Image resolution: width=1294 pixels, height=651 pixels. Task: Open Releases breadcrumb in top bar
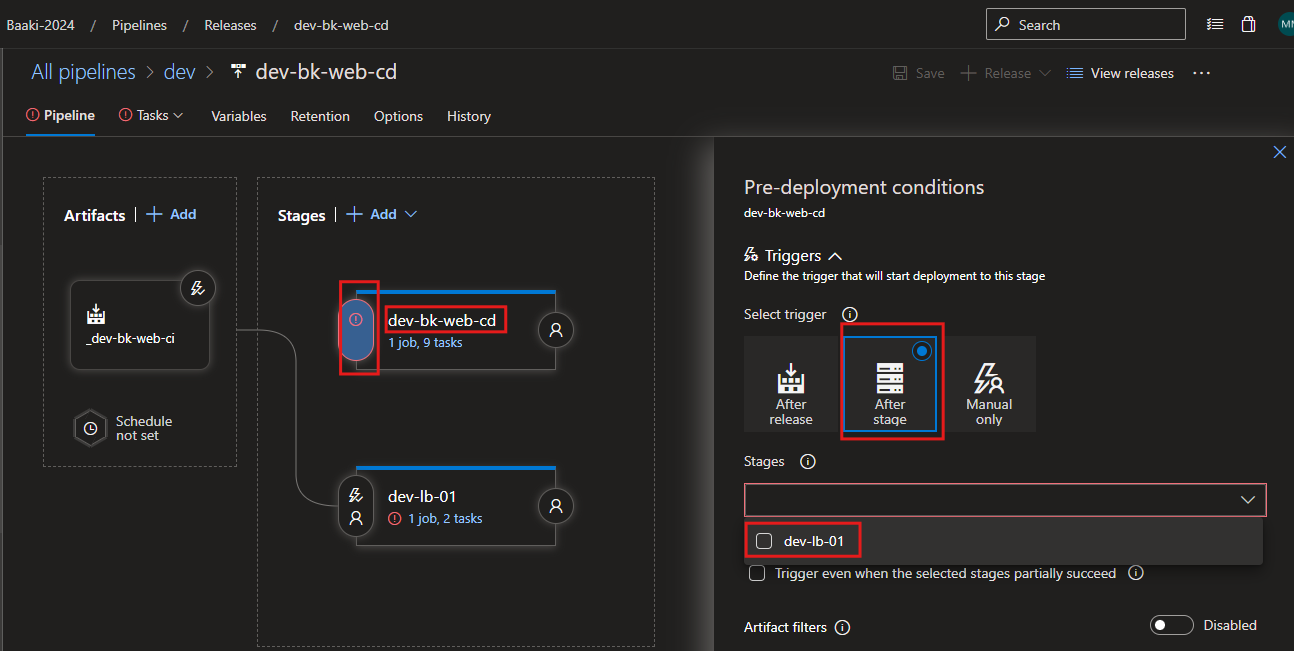(x=230, y=25)
